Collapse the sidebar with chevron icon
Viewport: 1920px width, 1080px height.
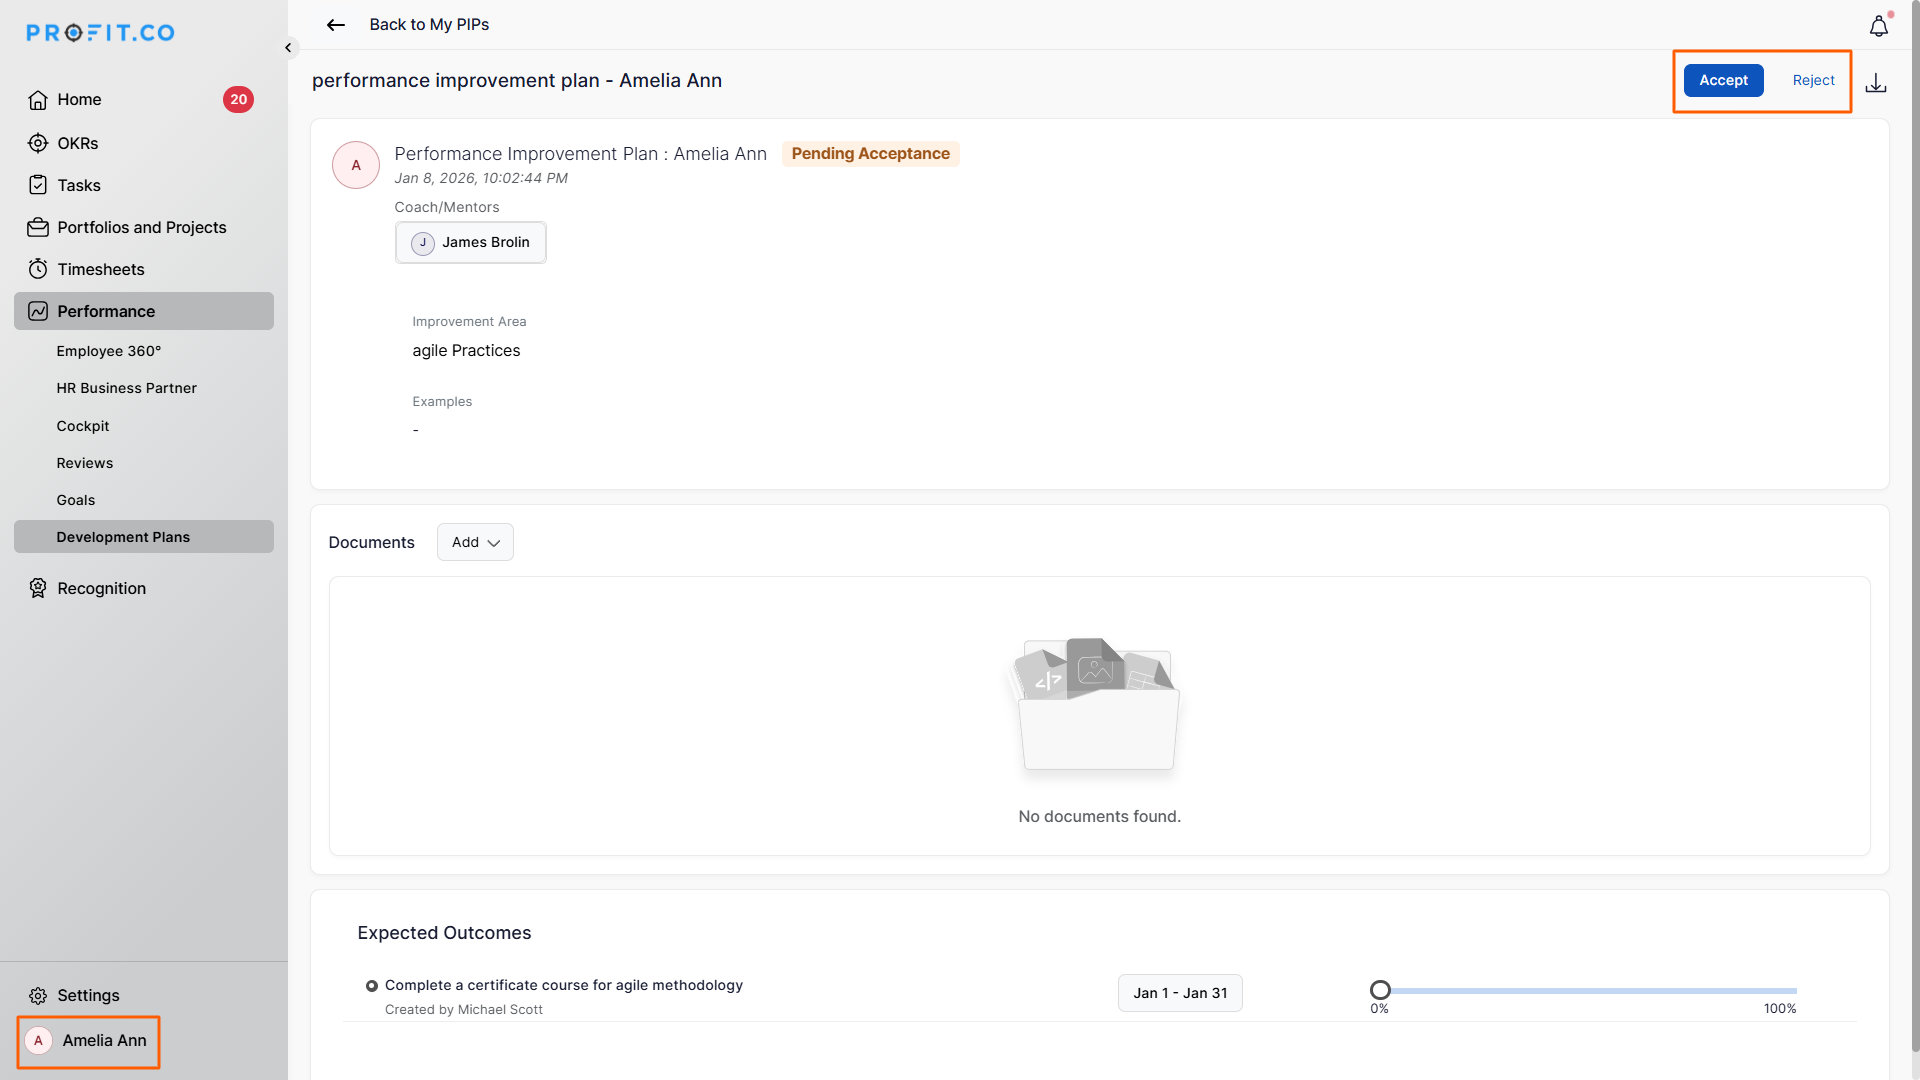(288, 47)
